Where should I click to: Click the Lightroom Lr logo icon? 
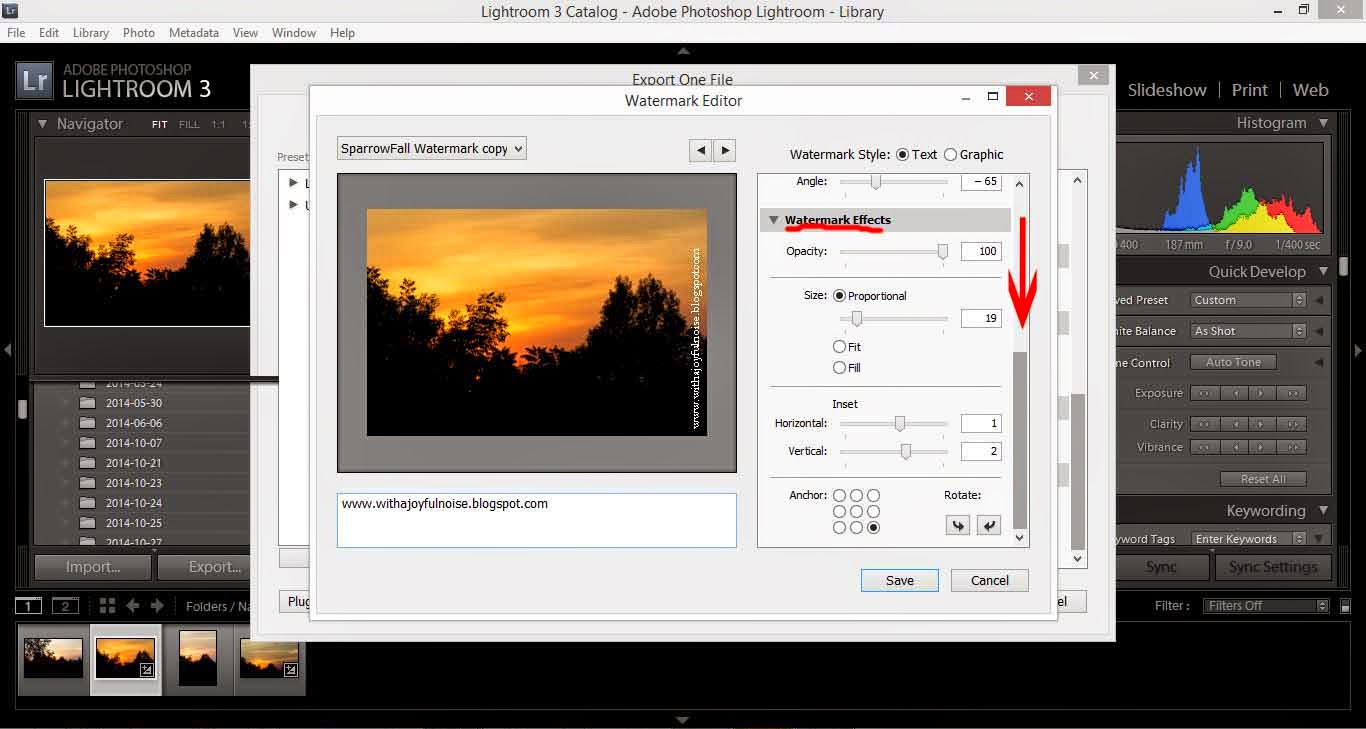click(x=35, y=81)
